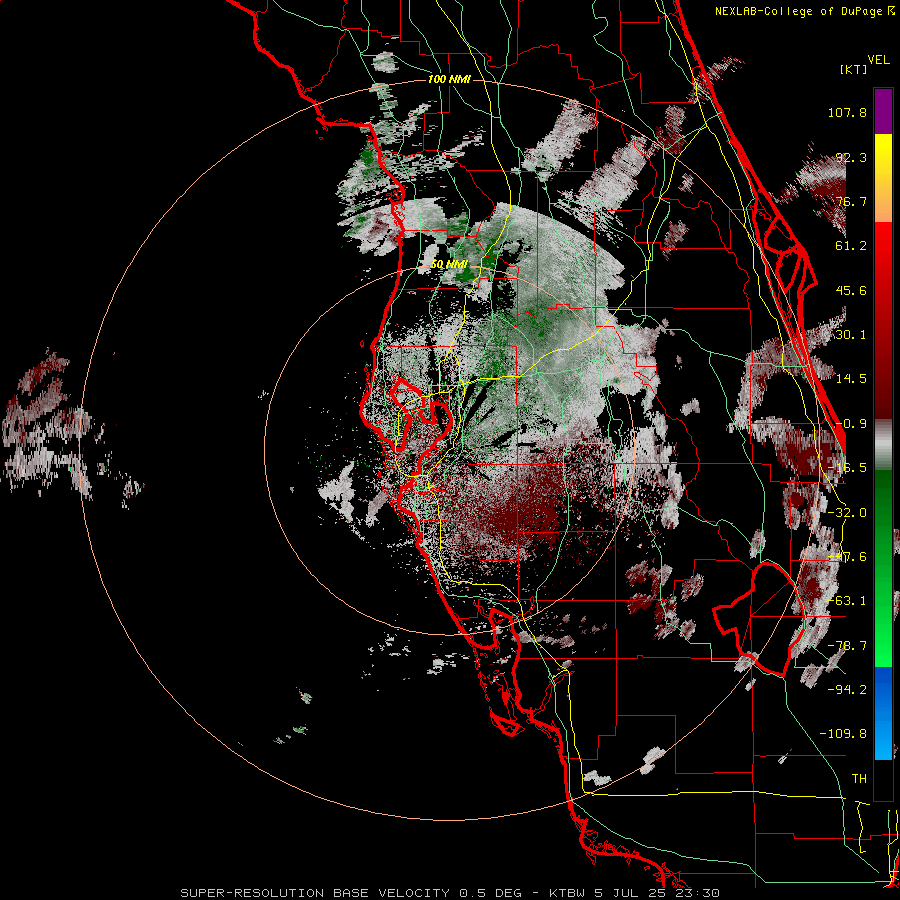
Task: Click the VEL legend title
Action: [x=879, y=60]
